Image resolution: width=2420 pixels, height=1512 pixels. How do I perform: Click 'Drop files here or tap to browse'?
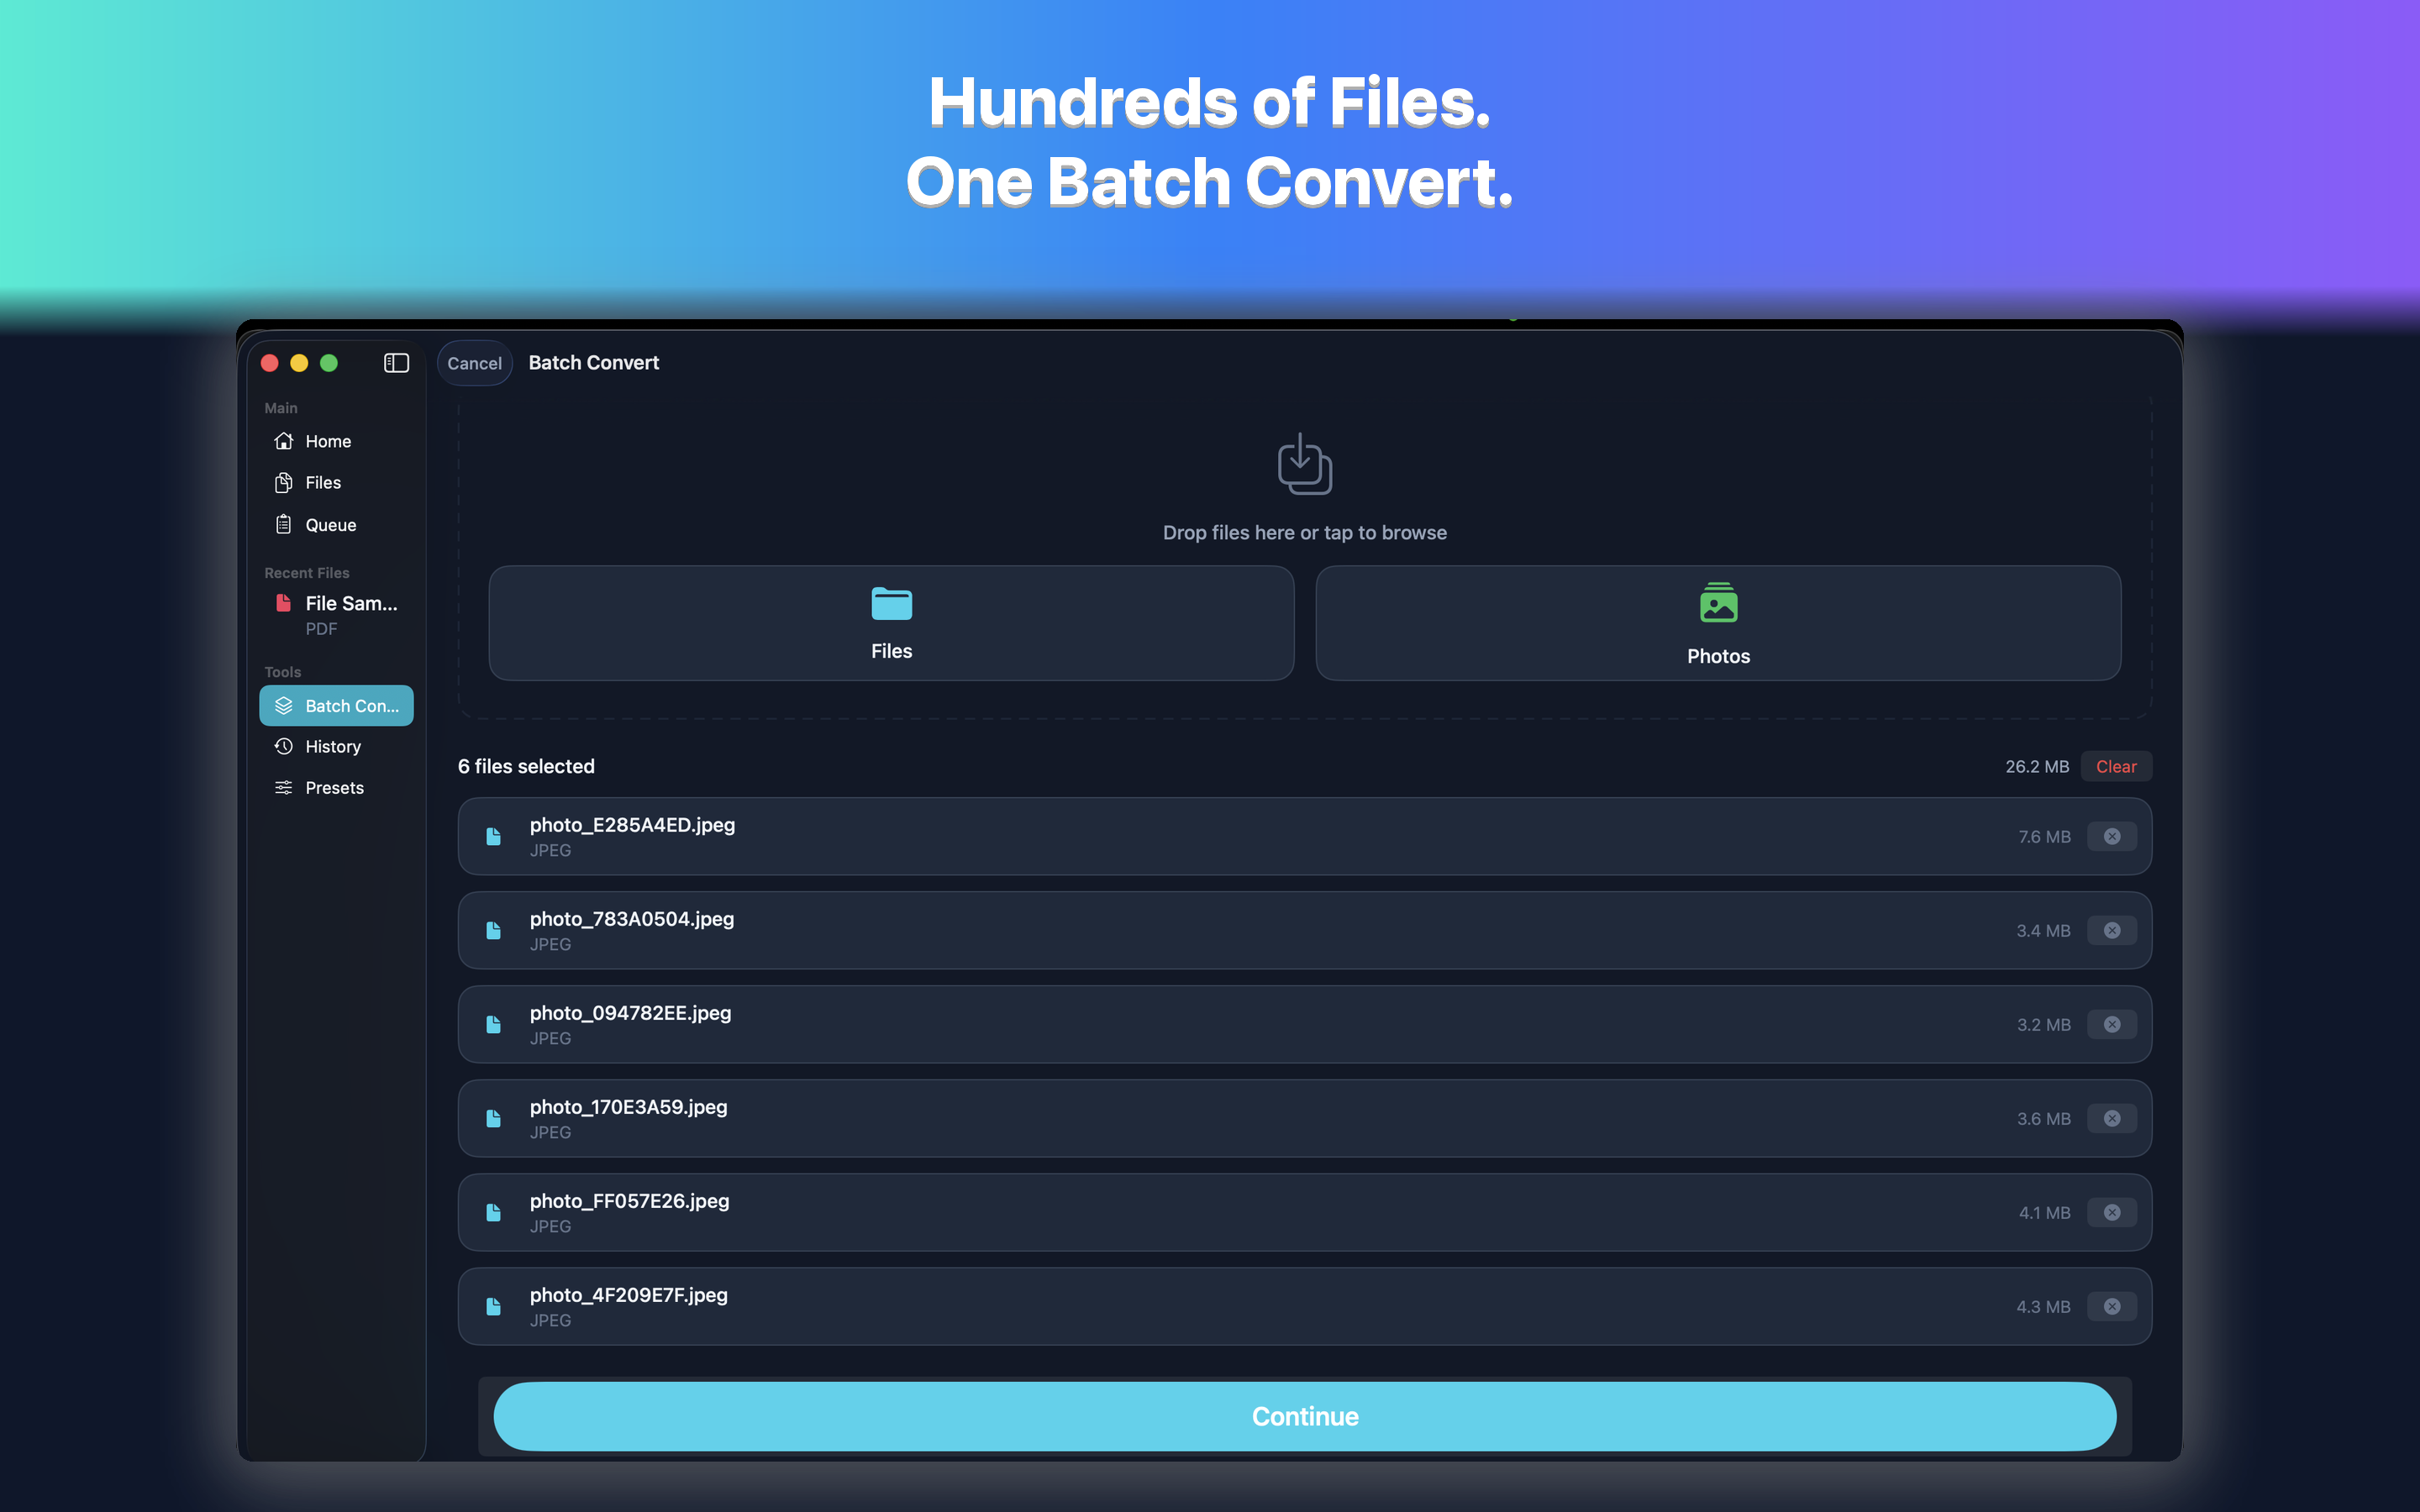1305,533
